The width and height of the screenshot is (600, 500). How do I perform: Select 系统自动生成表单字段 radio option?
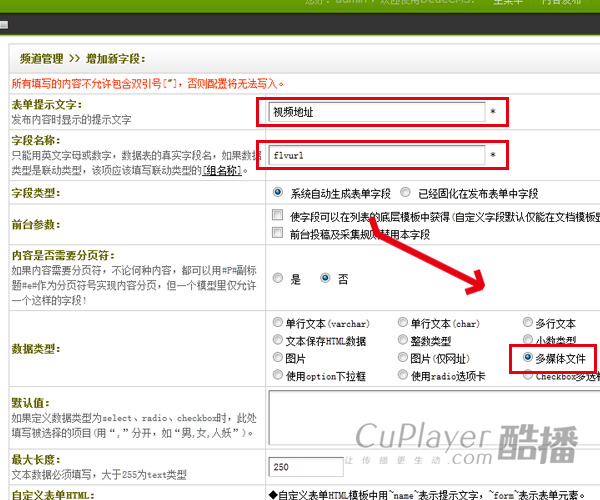278,192
